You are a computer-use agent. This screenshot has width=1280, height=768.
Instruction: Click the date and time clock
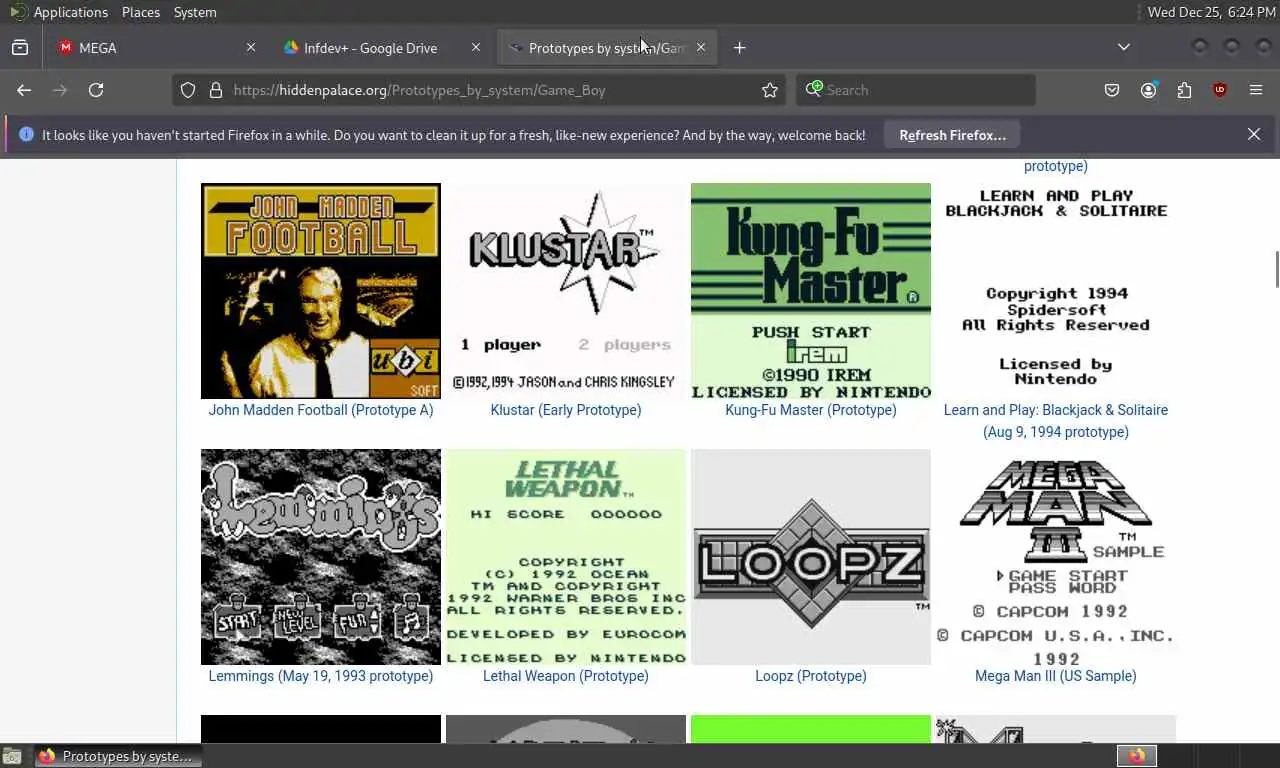(x=1211, y=12)
